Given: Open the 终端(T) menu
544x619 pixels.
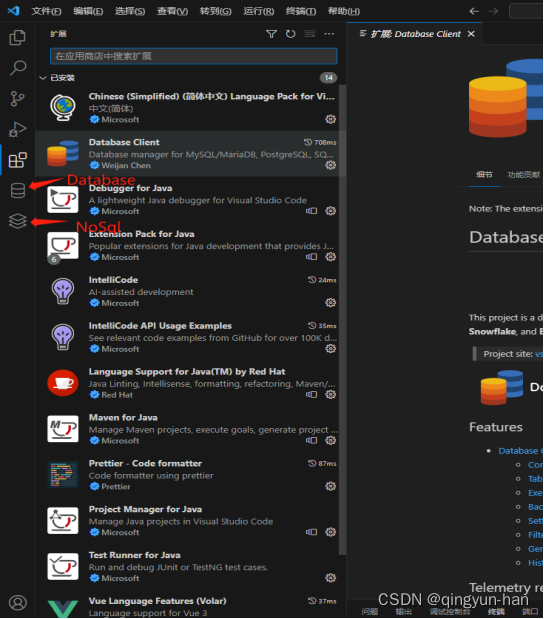Looking at the screenshot, I should coord(301,11).
